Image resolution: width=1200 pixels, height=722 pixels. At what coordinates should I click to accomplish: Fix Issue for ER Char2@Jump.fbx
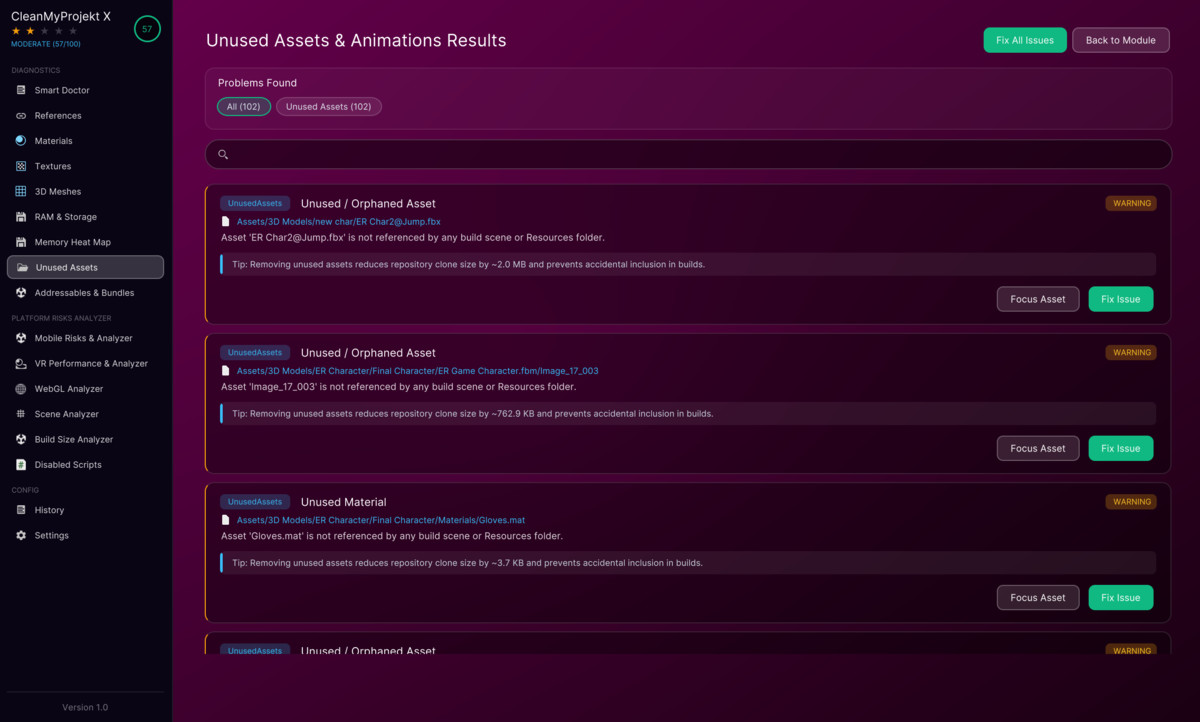[x=1121, y=299]
